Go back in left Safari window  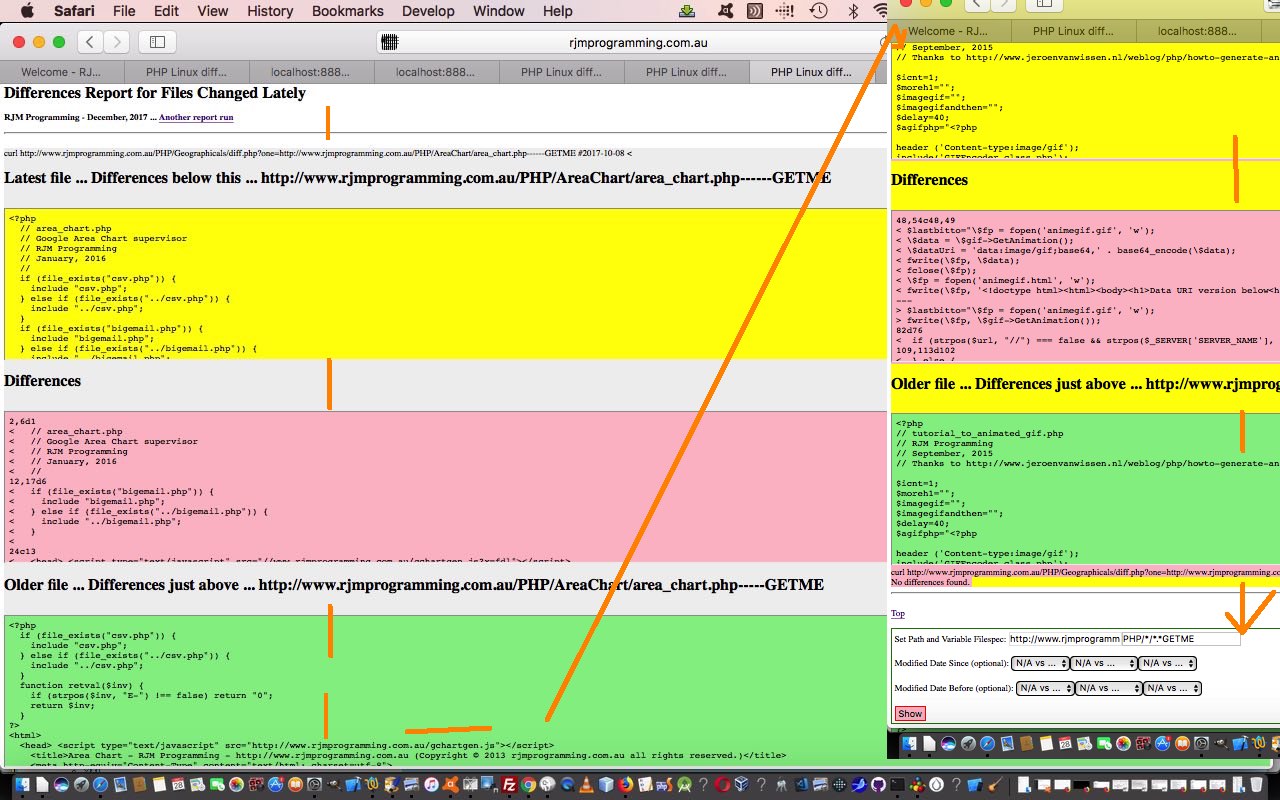[90, 42]
